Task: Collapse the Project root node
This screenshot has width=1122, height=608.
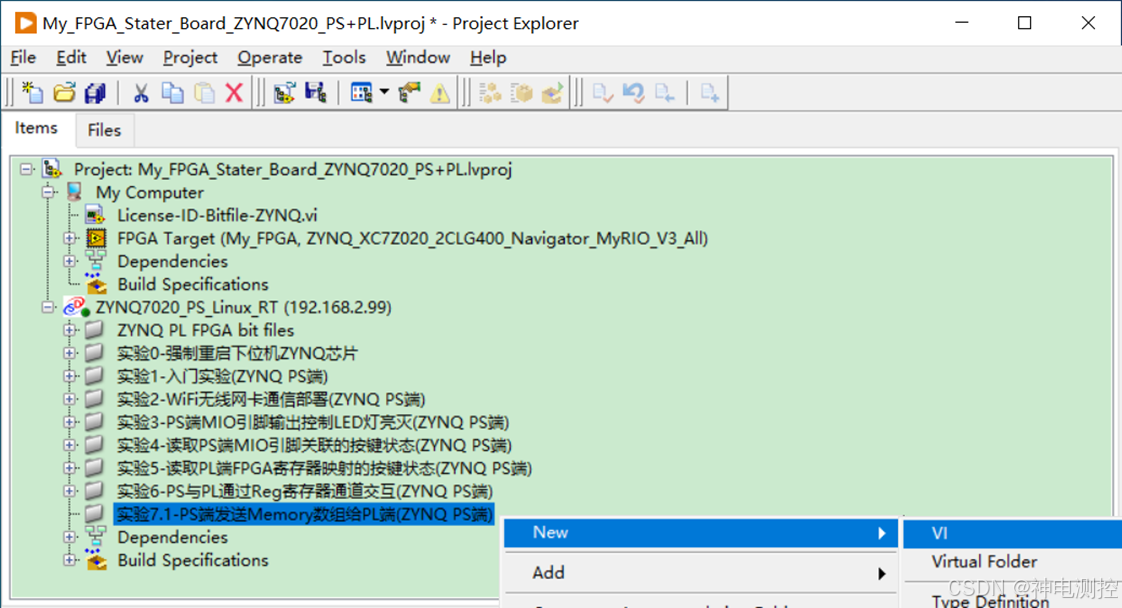Action: click(27, 170)
